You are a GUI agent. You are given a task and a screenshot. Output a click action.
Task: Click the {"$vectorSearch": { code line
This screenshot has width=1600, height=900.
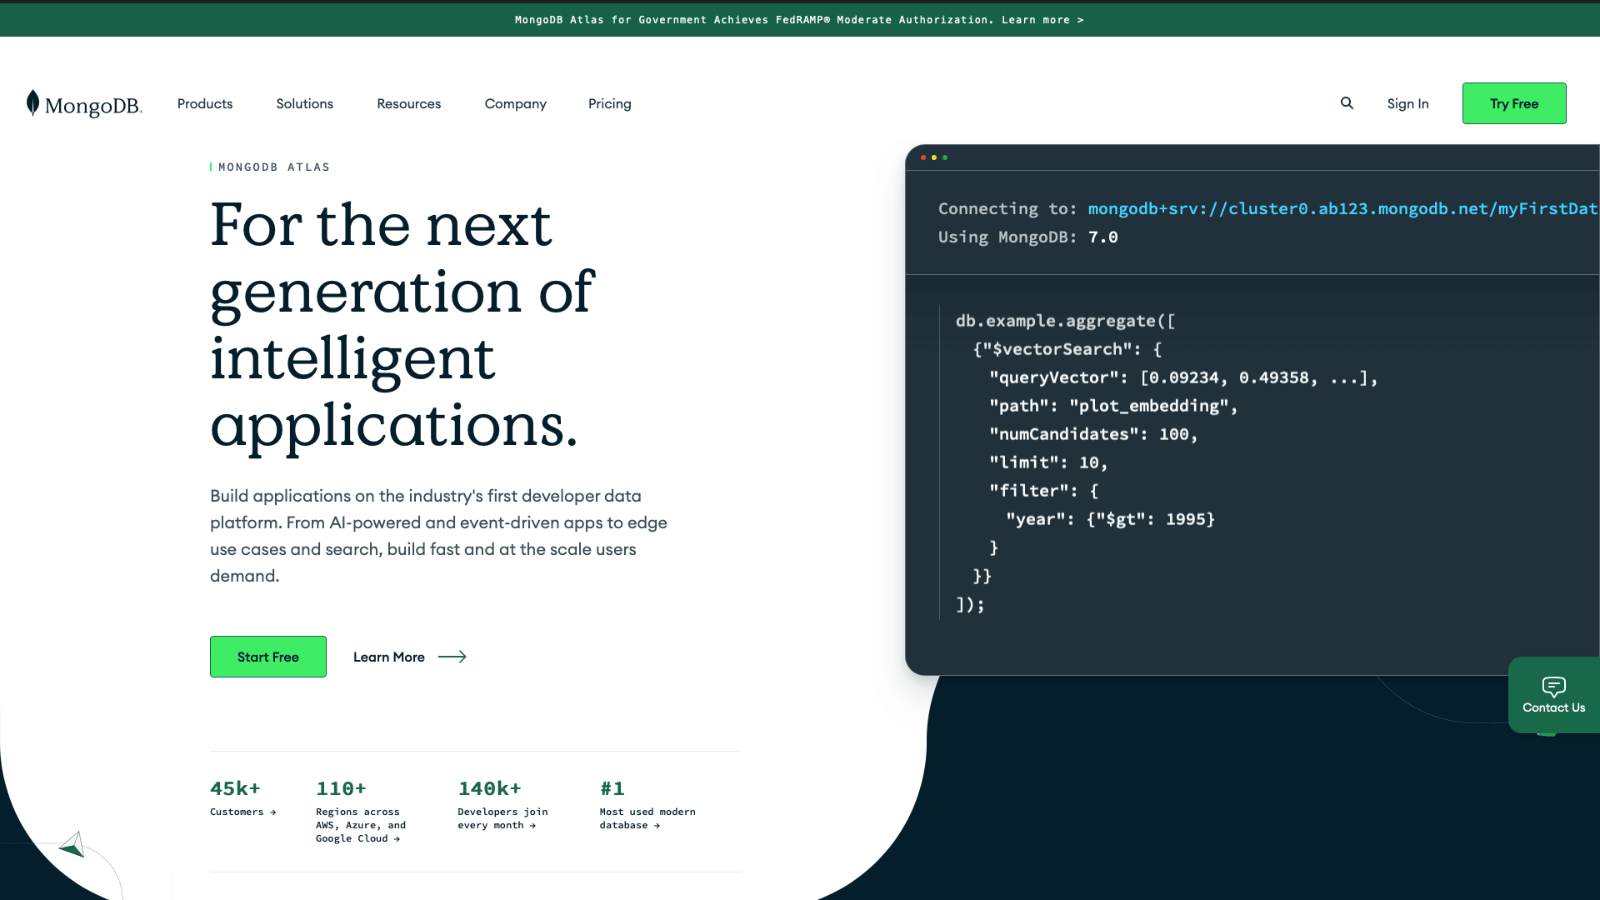(x=1067, y=349)
